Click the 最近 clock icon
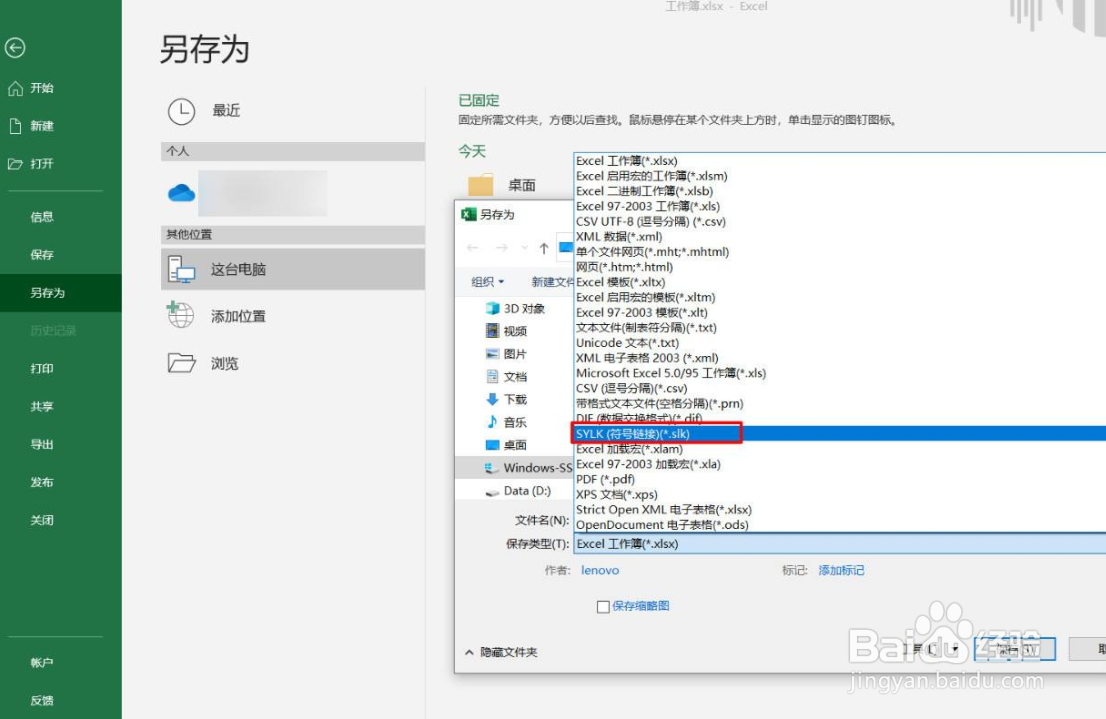Image resolution: width=1106 pixels, height=719 pixels. [181, 111]
